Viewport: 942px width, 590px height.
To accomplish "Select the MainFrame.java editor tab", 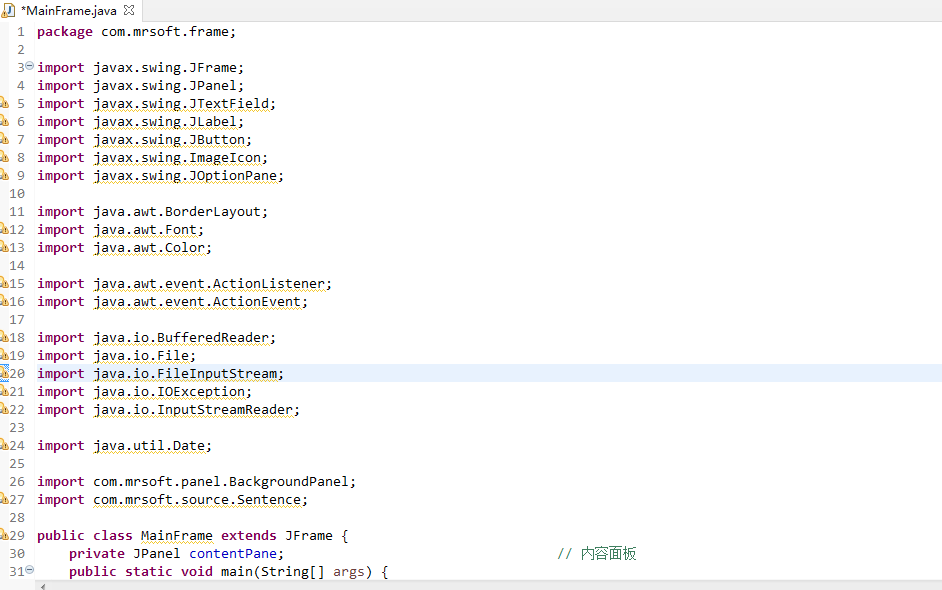I will click(x=69, y=10).
